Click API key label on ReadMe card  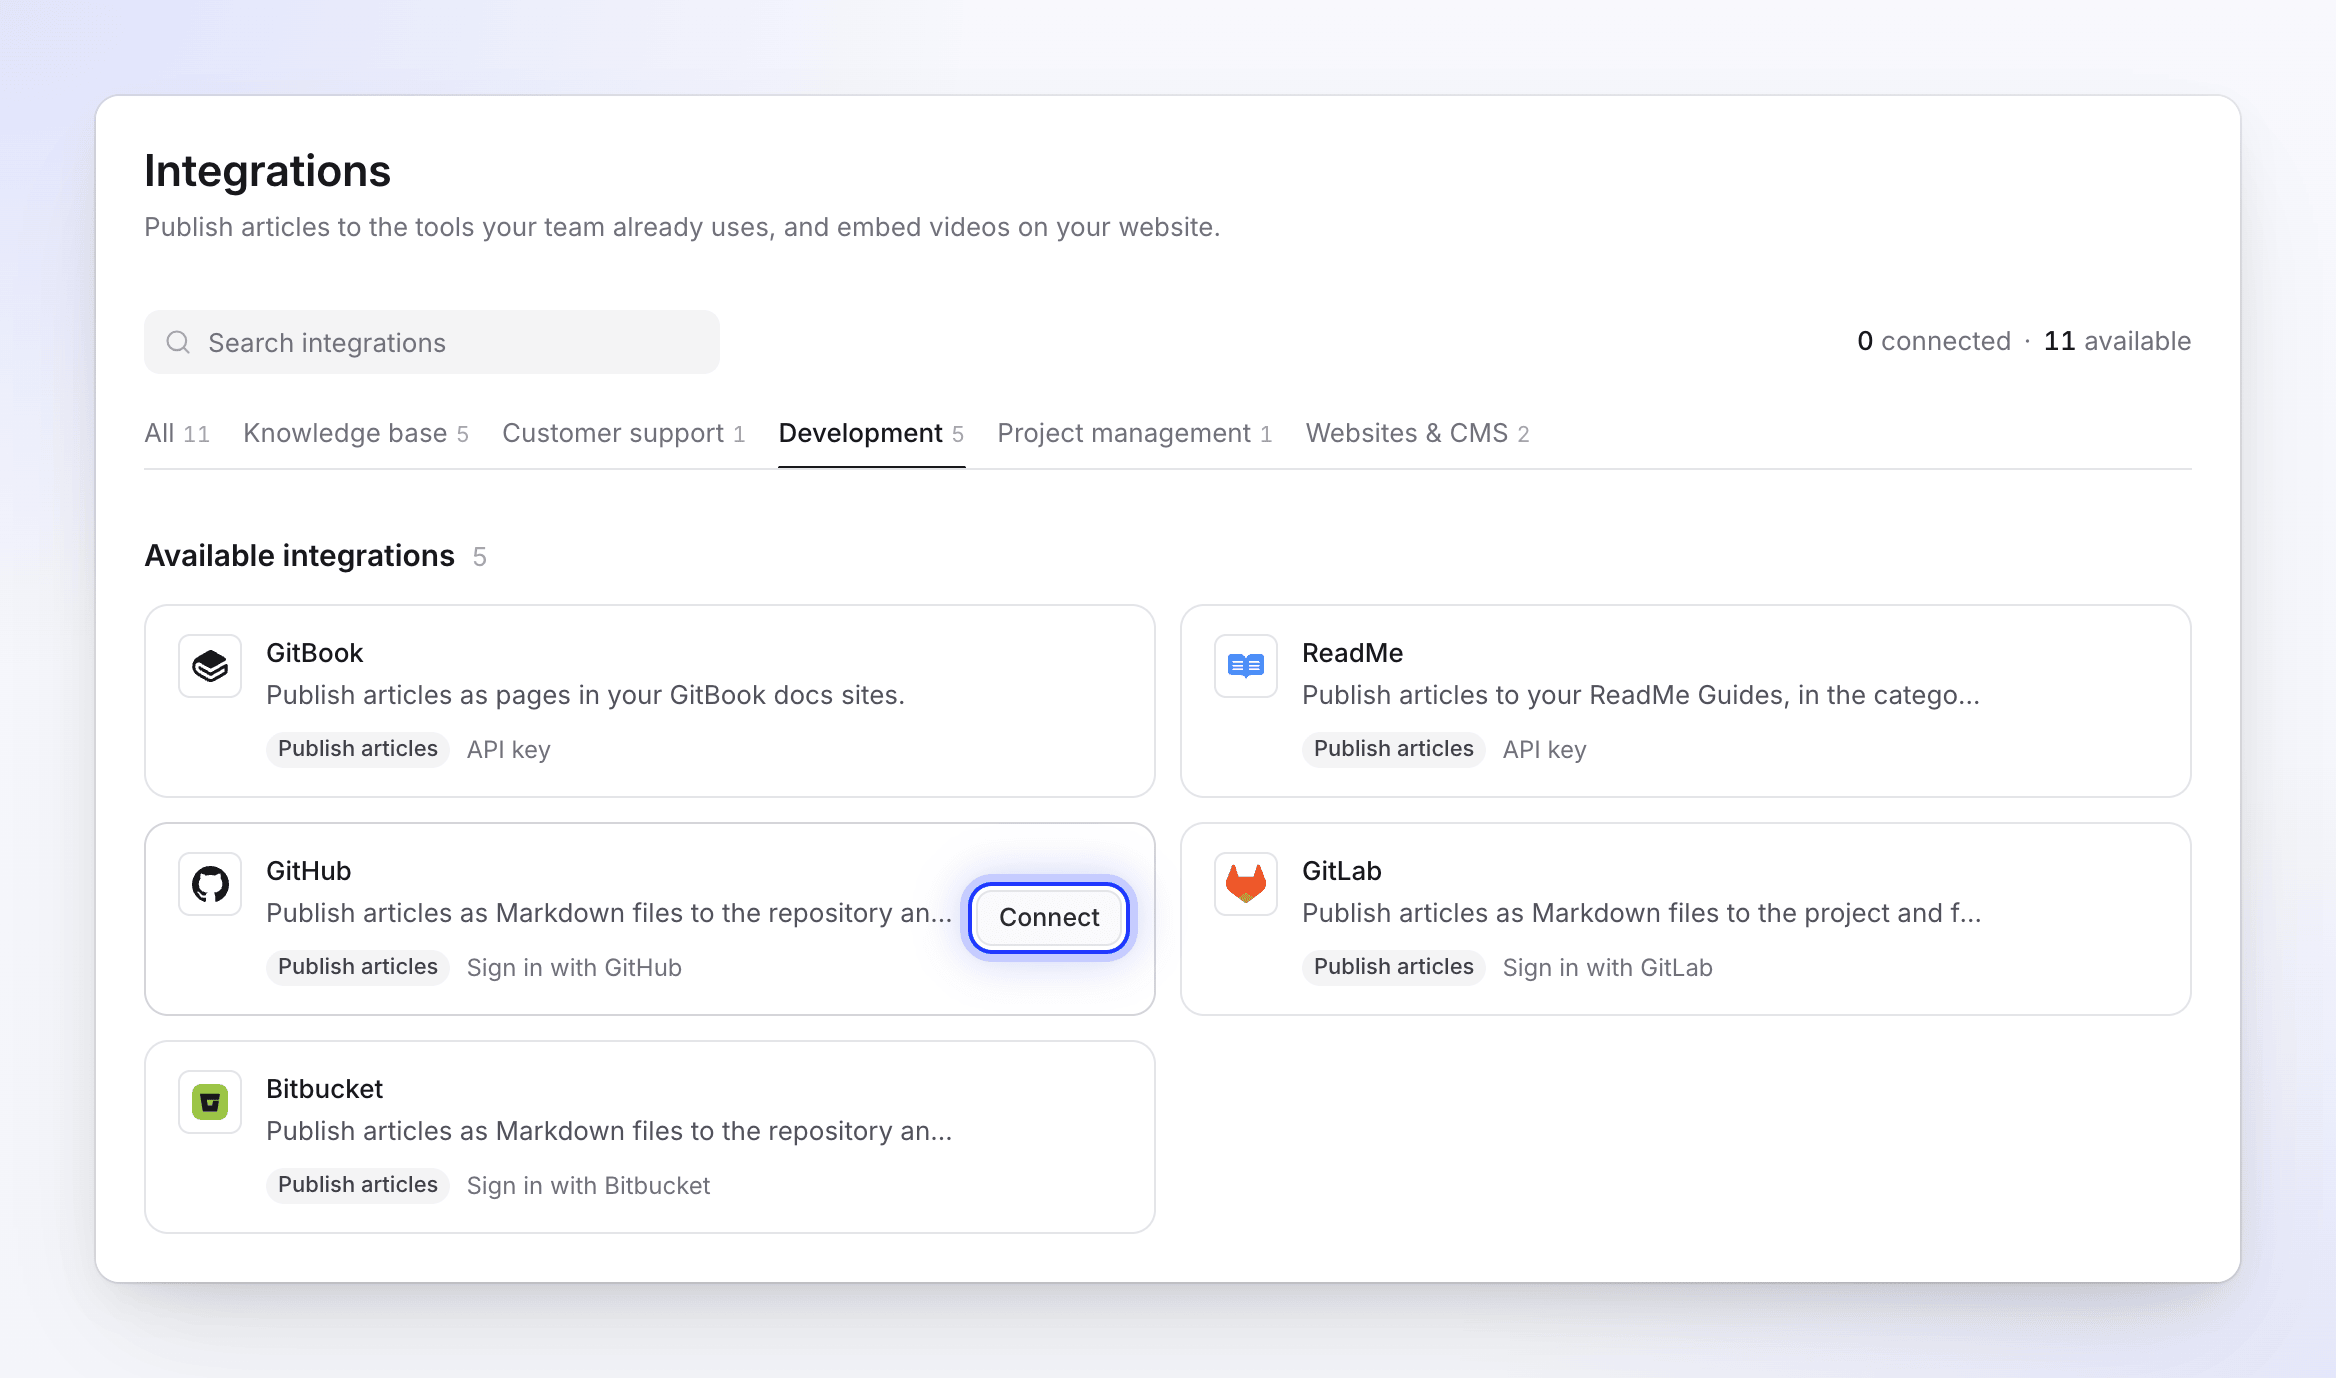[x=1545, y=750]
